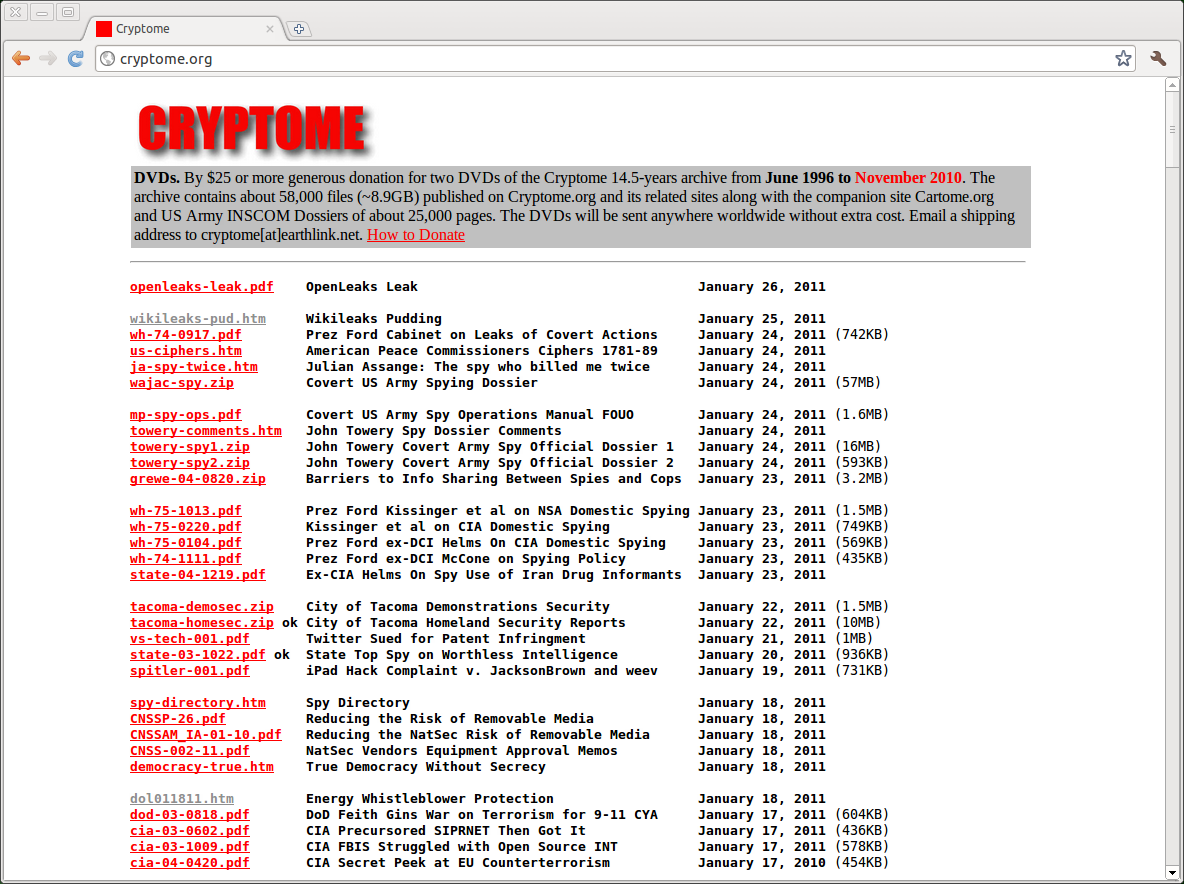Open the Wikileaks Pudding page
This screenshot has height=884, width=1184.
point(197,318)
